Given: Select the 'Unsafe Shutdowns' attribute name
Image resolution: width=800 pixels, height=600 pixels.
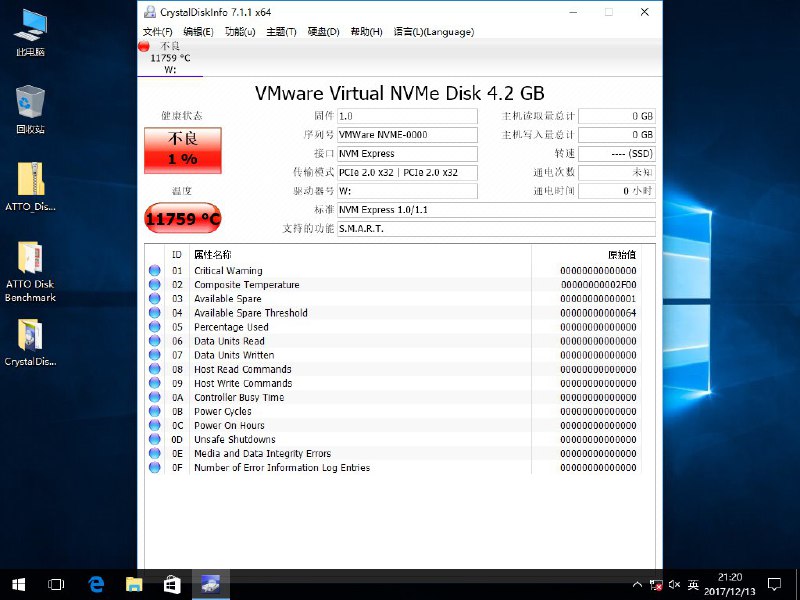Looking at the screenshot, I should point(235,439).
